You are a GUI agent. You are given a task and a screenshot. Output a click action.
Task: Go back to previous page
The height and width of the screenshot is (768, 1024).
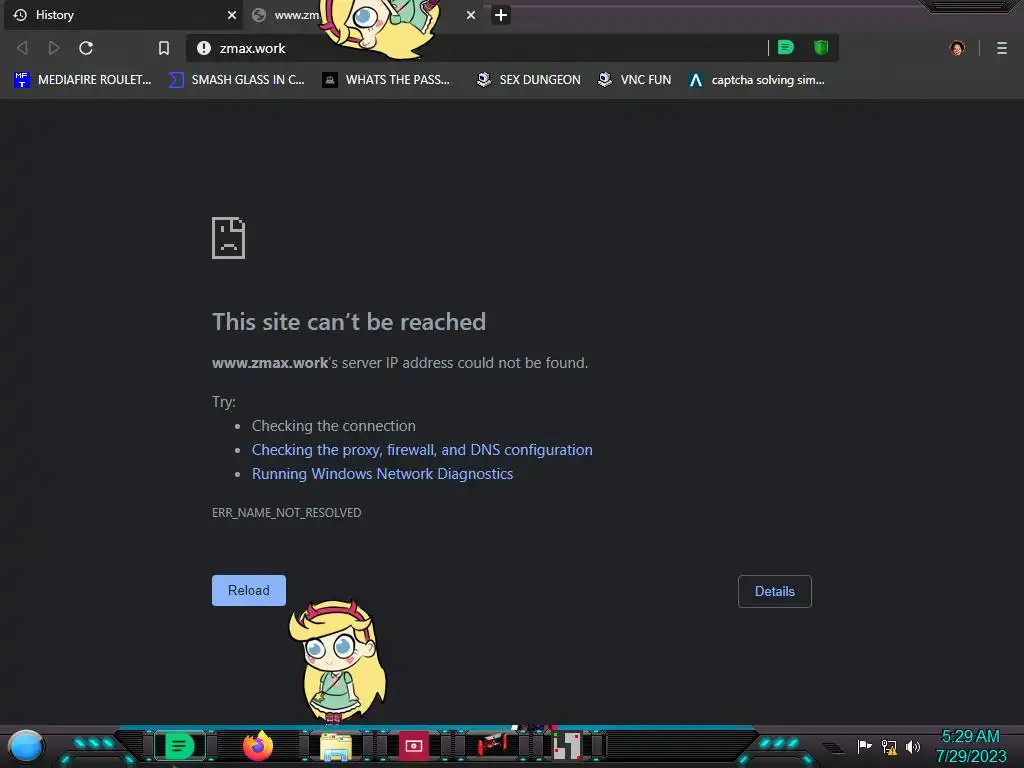pos(22,48)
